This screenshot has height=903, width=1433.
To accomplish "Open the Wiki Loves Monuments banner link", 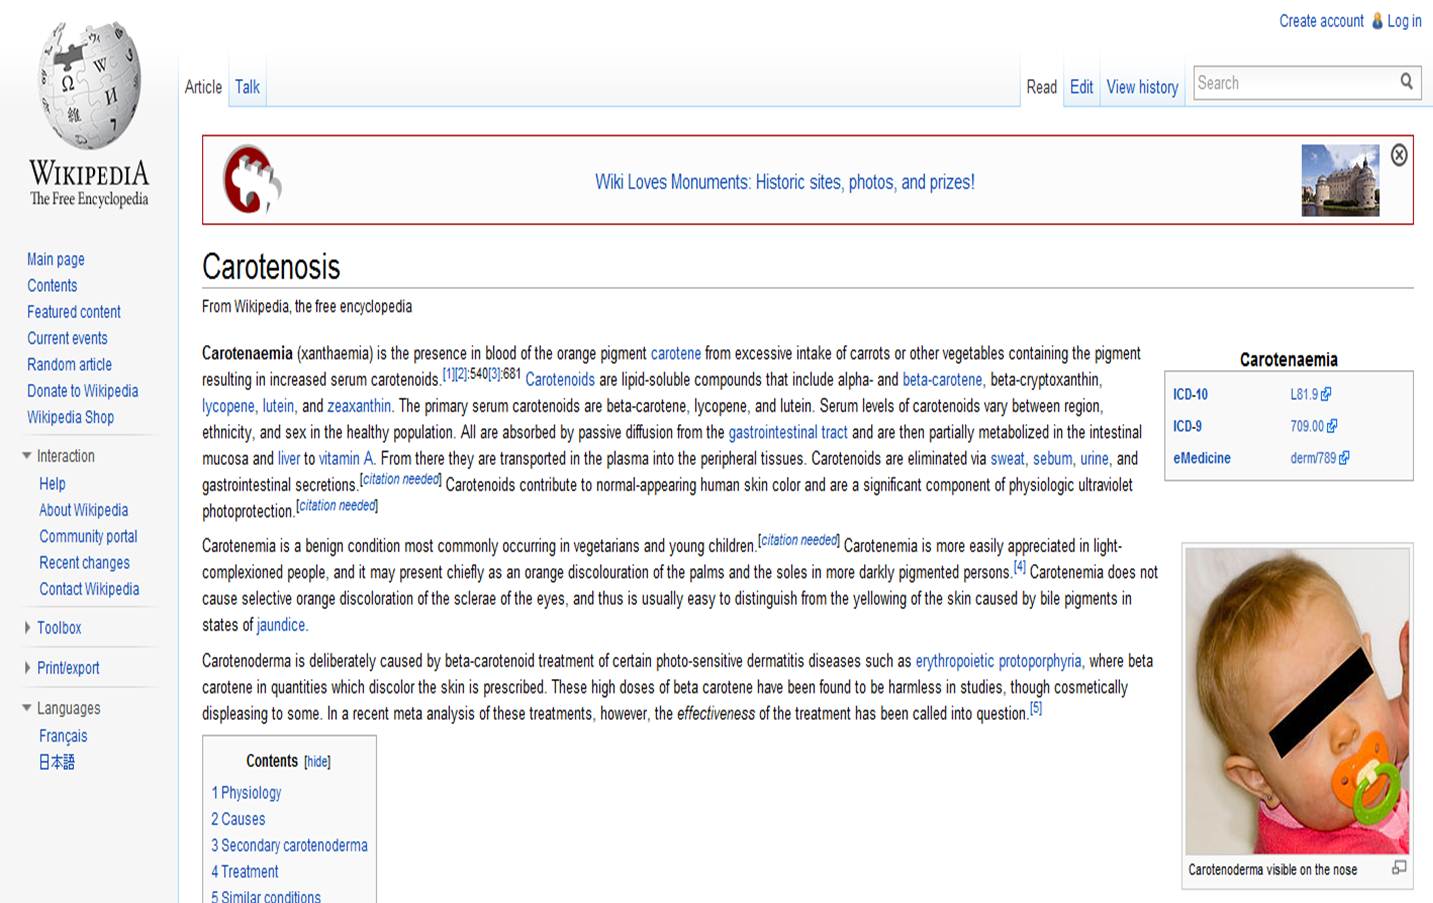I will tap(785, 182).
